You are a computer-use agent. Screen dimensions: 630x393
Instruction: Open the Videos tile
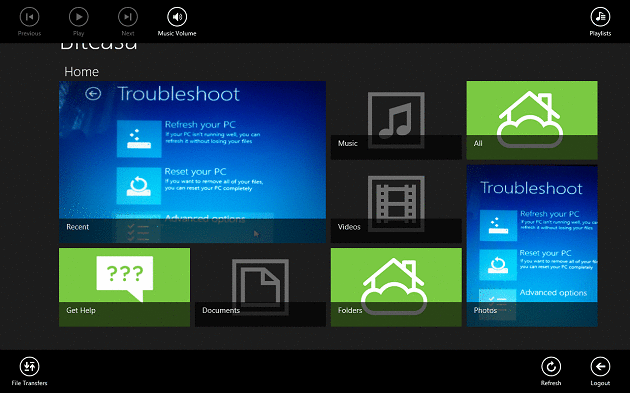tap(396, 204)
